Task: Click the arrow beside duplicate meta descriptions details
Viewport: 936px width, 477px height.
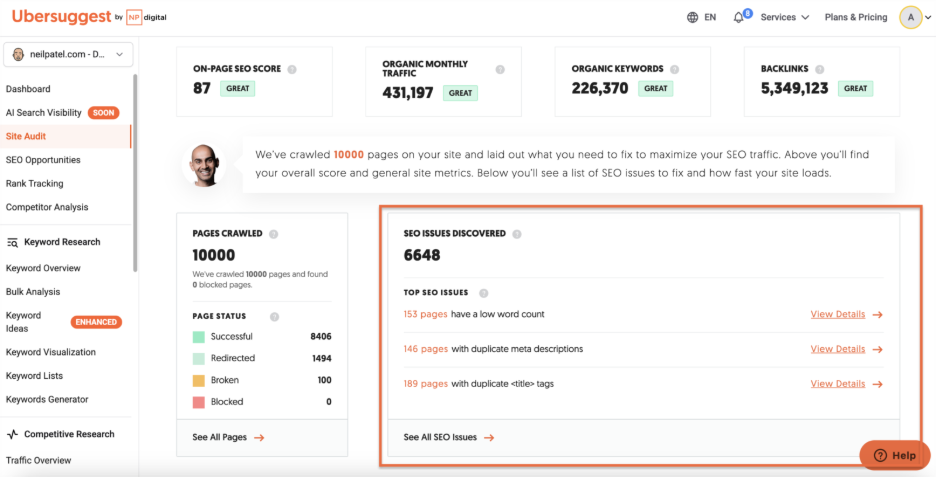Action: tap(878, 349)
